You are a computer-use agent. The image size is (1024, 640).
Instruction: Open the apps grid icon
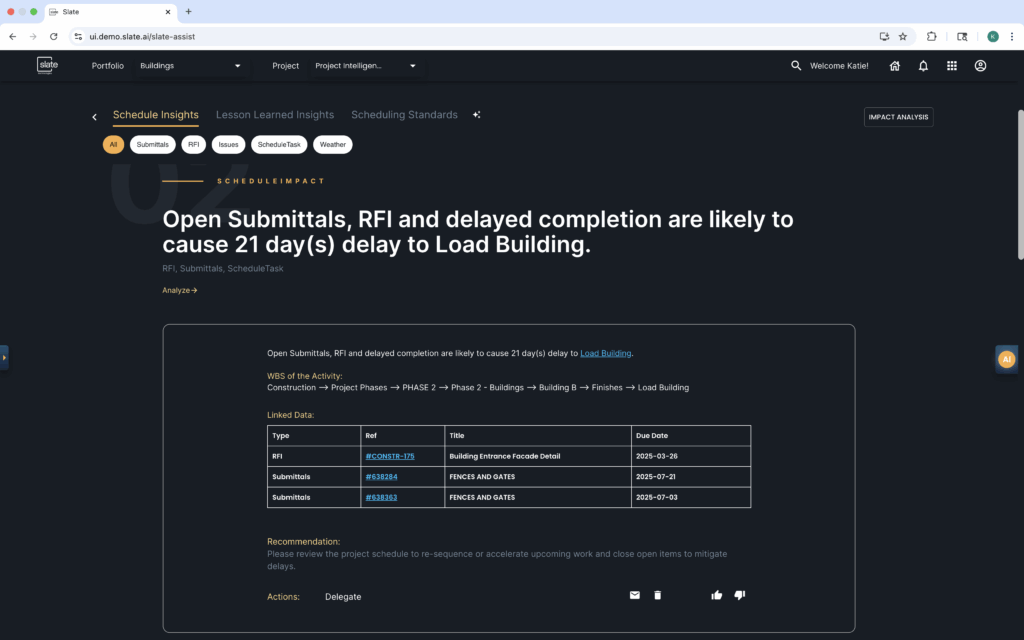tap(951, 65)
